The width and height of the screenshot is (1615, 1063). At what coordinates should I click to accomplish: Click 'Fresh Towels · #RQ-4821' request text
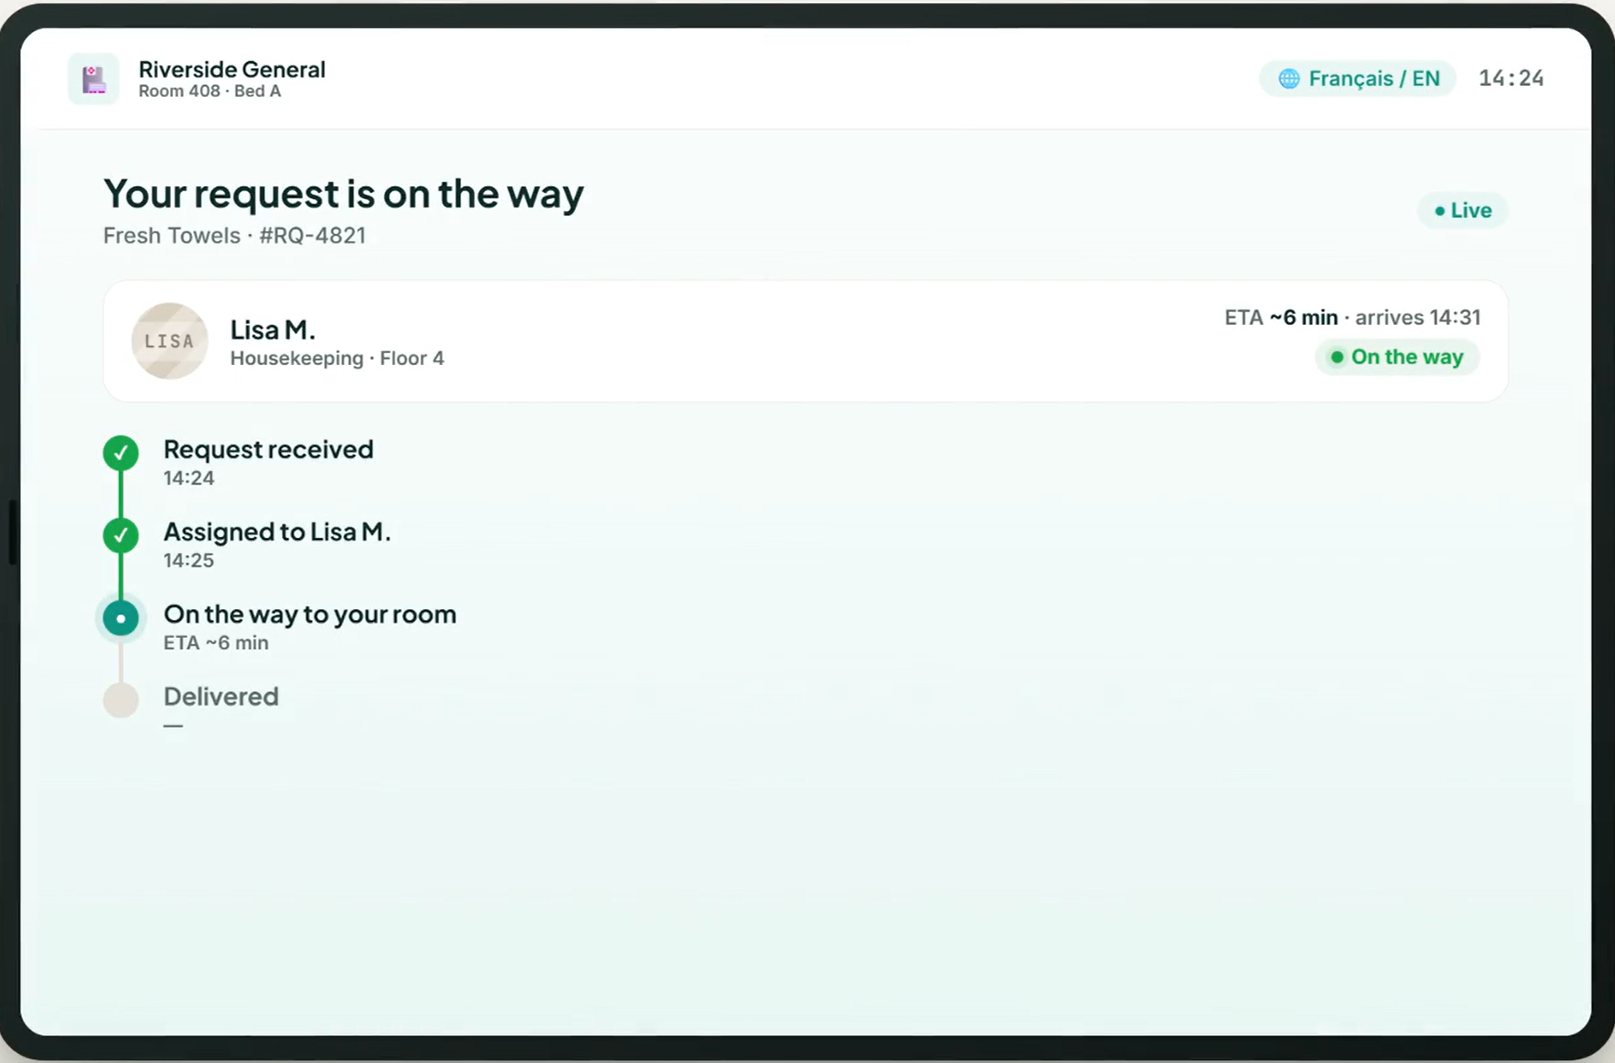(x=234, y=235)
